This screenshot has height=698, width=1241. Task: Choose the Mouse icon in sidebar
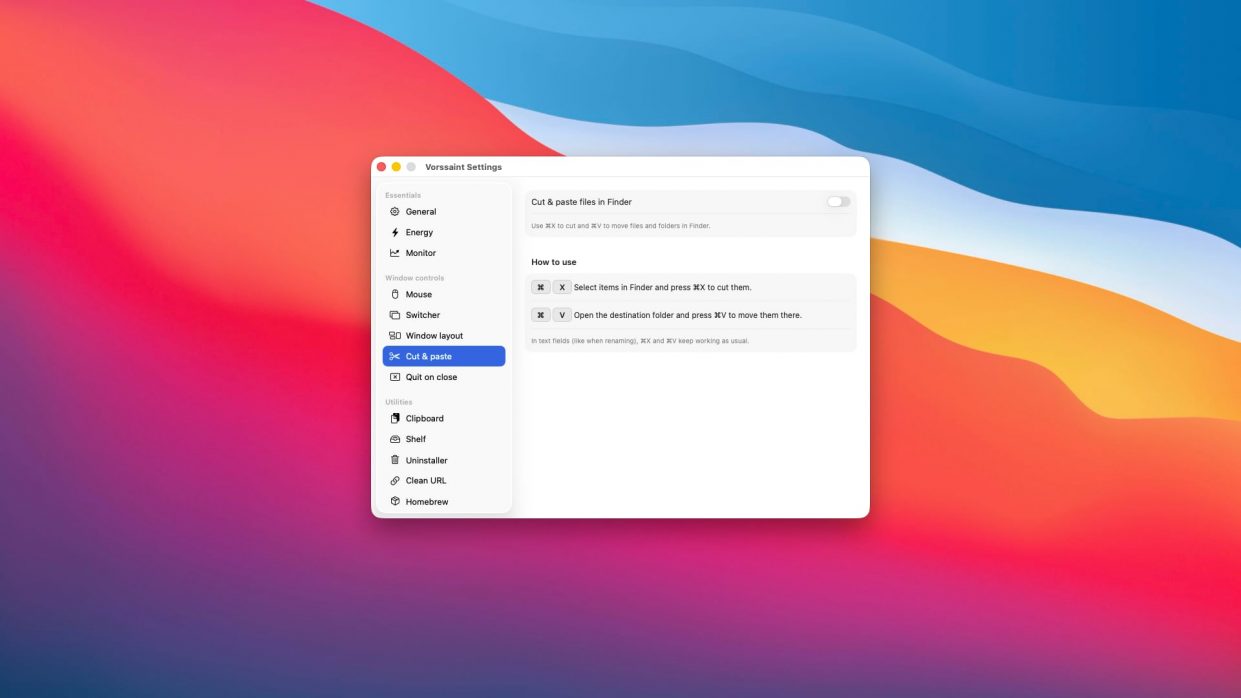[x=395, y=294]
